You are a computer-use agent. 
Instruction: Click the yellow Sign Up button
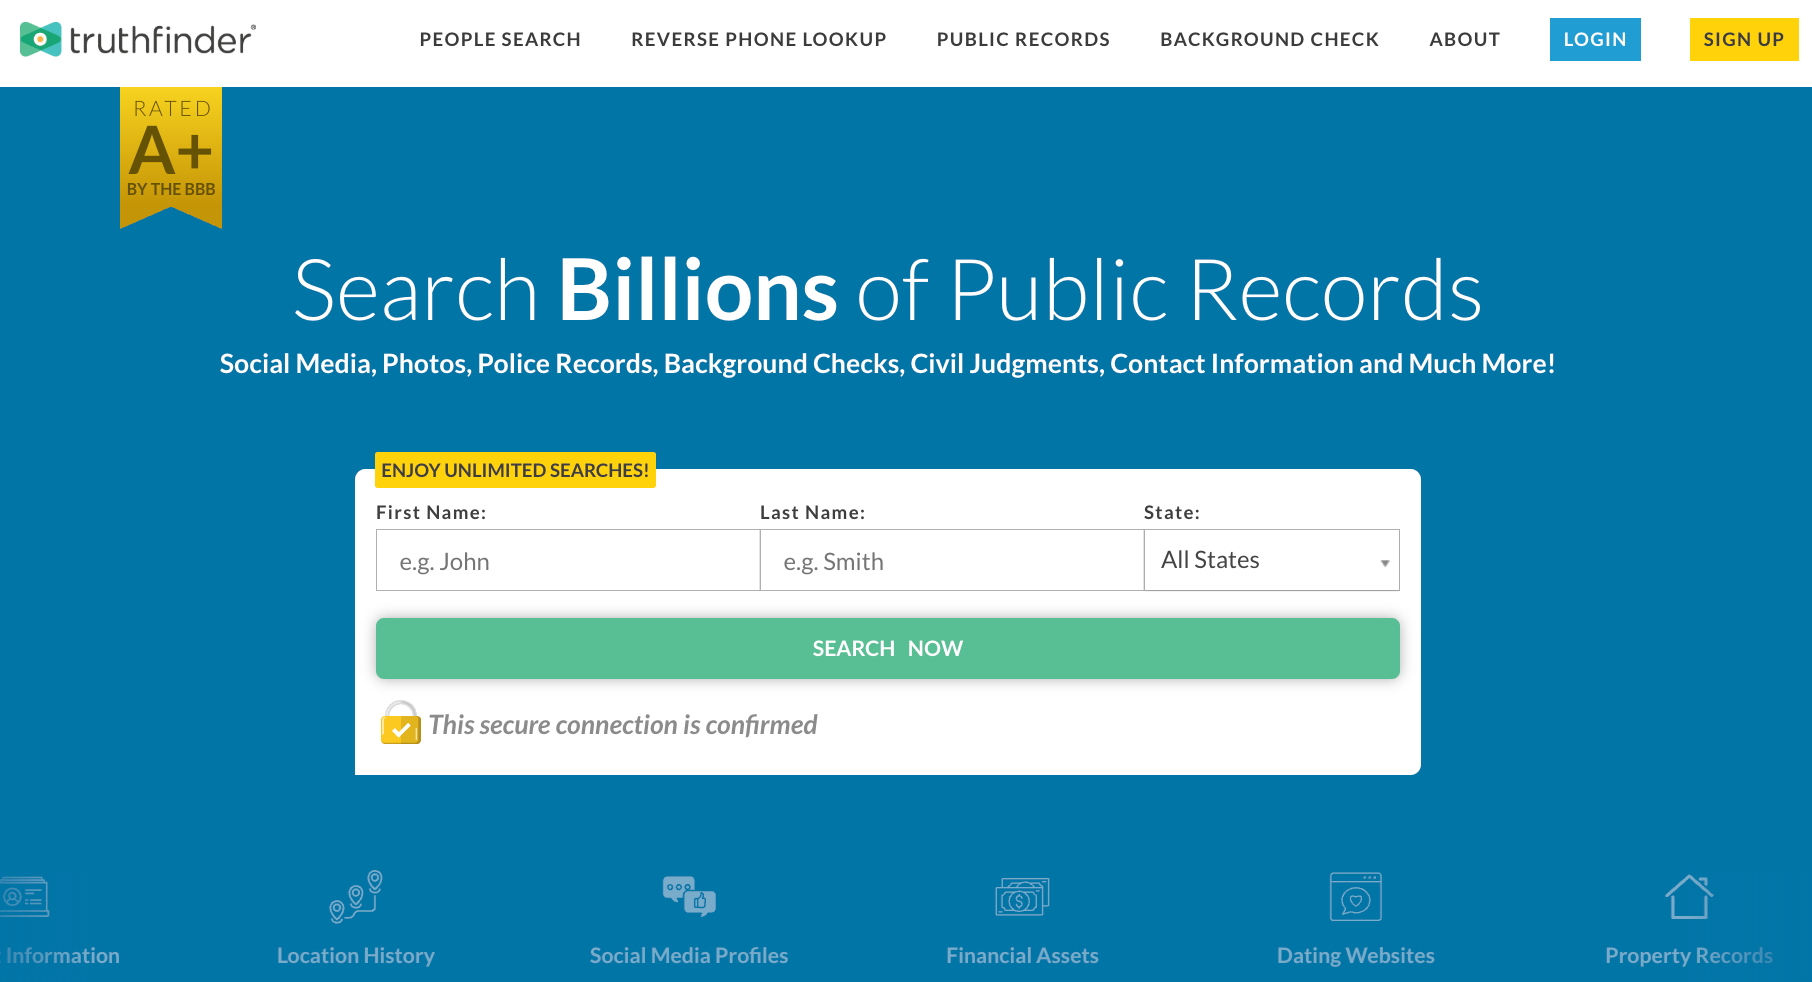(x=1744, y=39)
